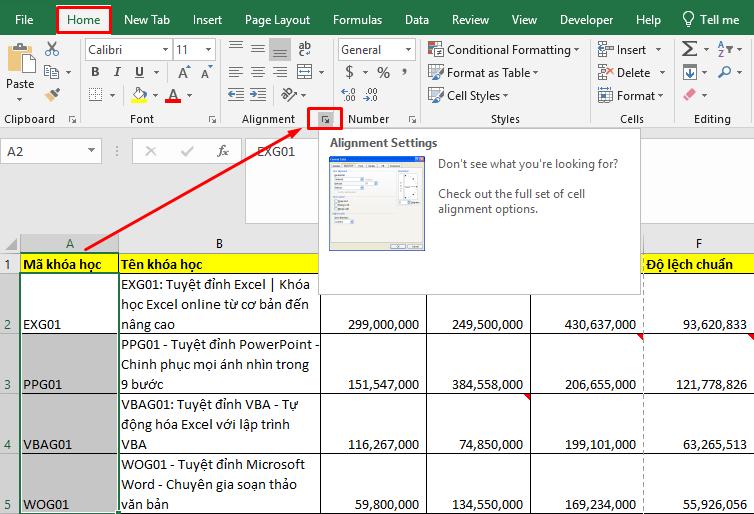The height and width of the screenshot is (514, 754).
Task: Open Number group dialog launcher
Action: (412, 119)
